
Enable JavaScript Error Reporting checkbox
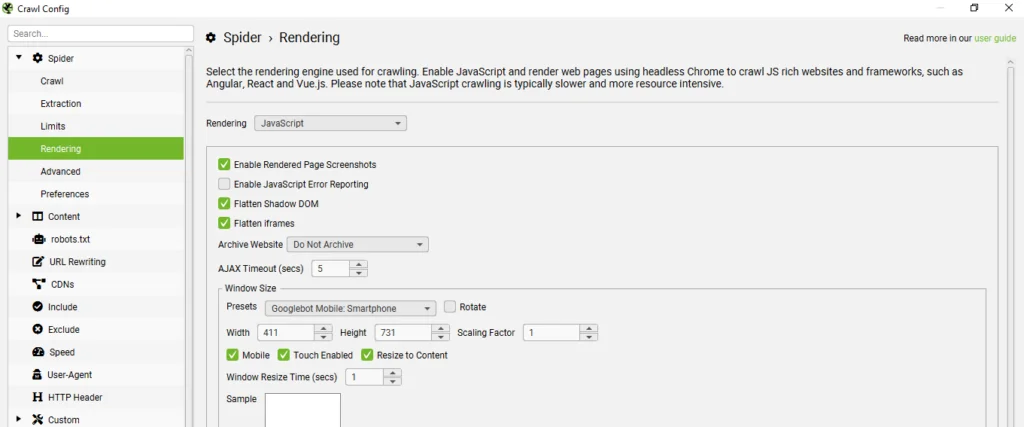224,184
